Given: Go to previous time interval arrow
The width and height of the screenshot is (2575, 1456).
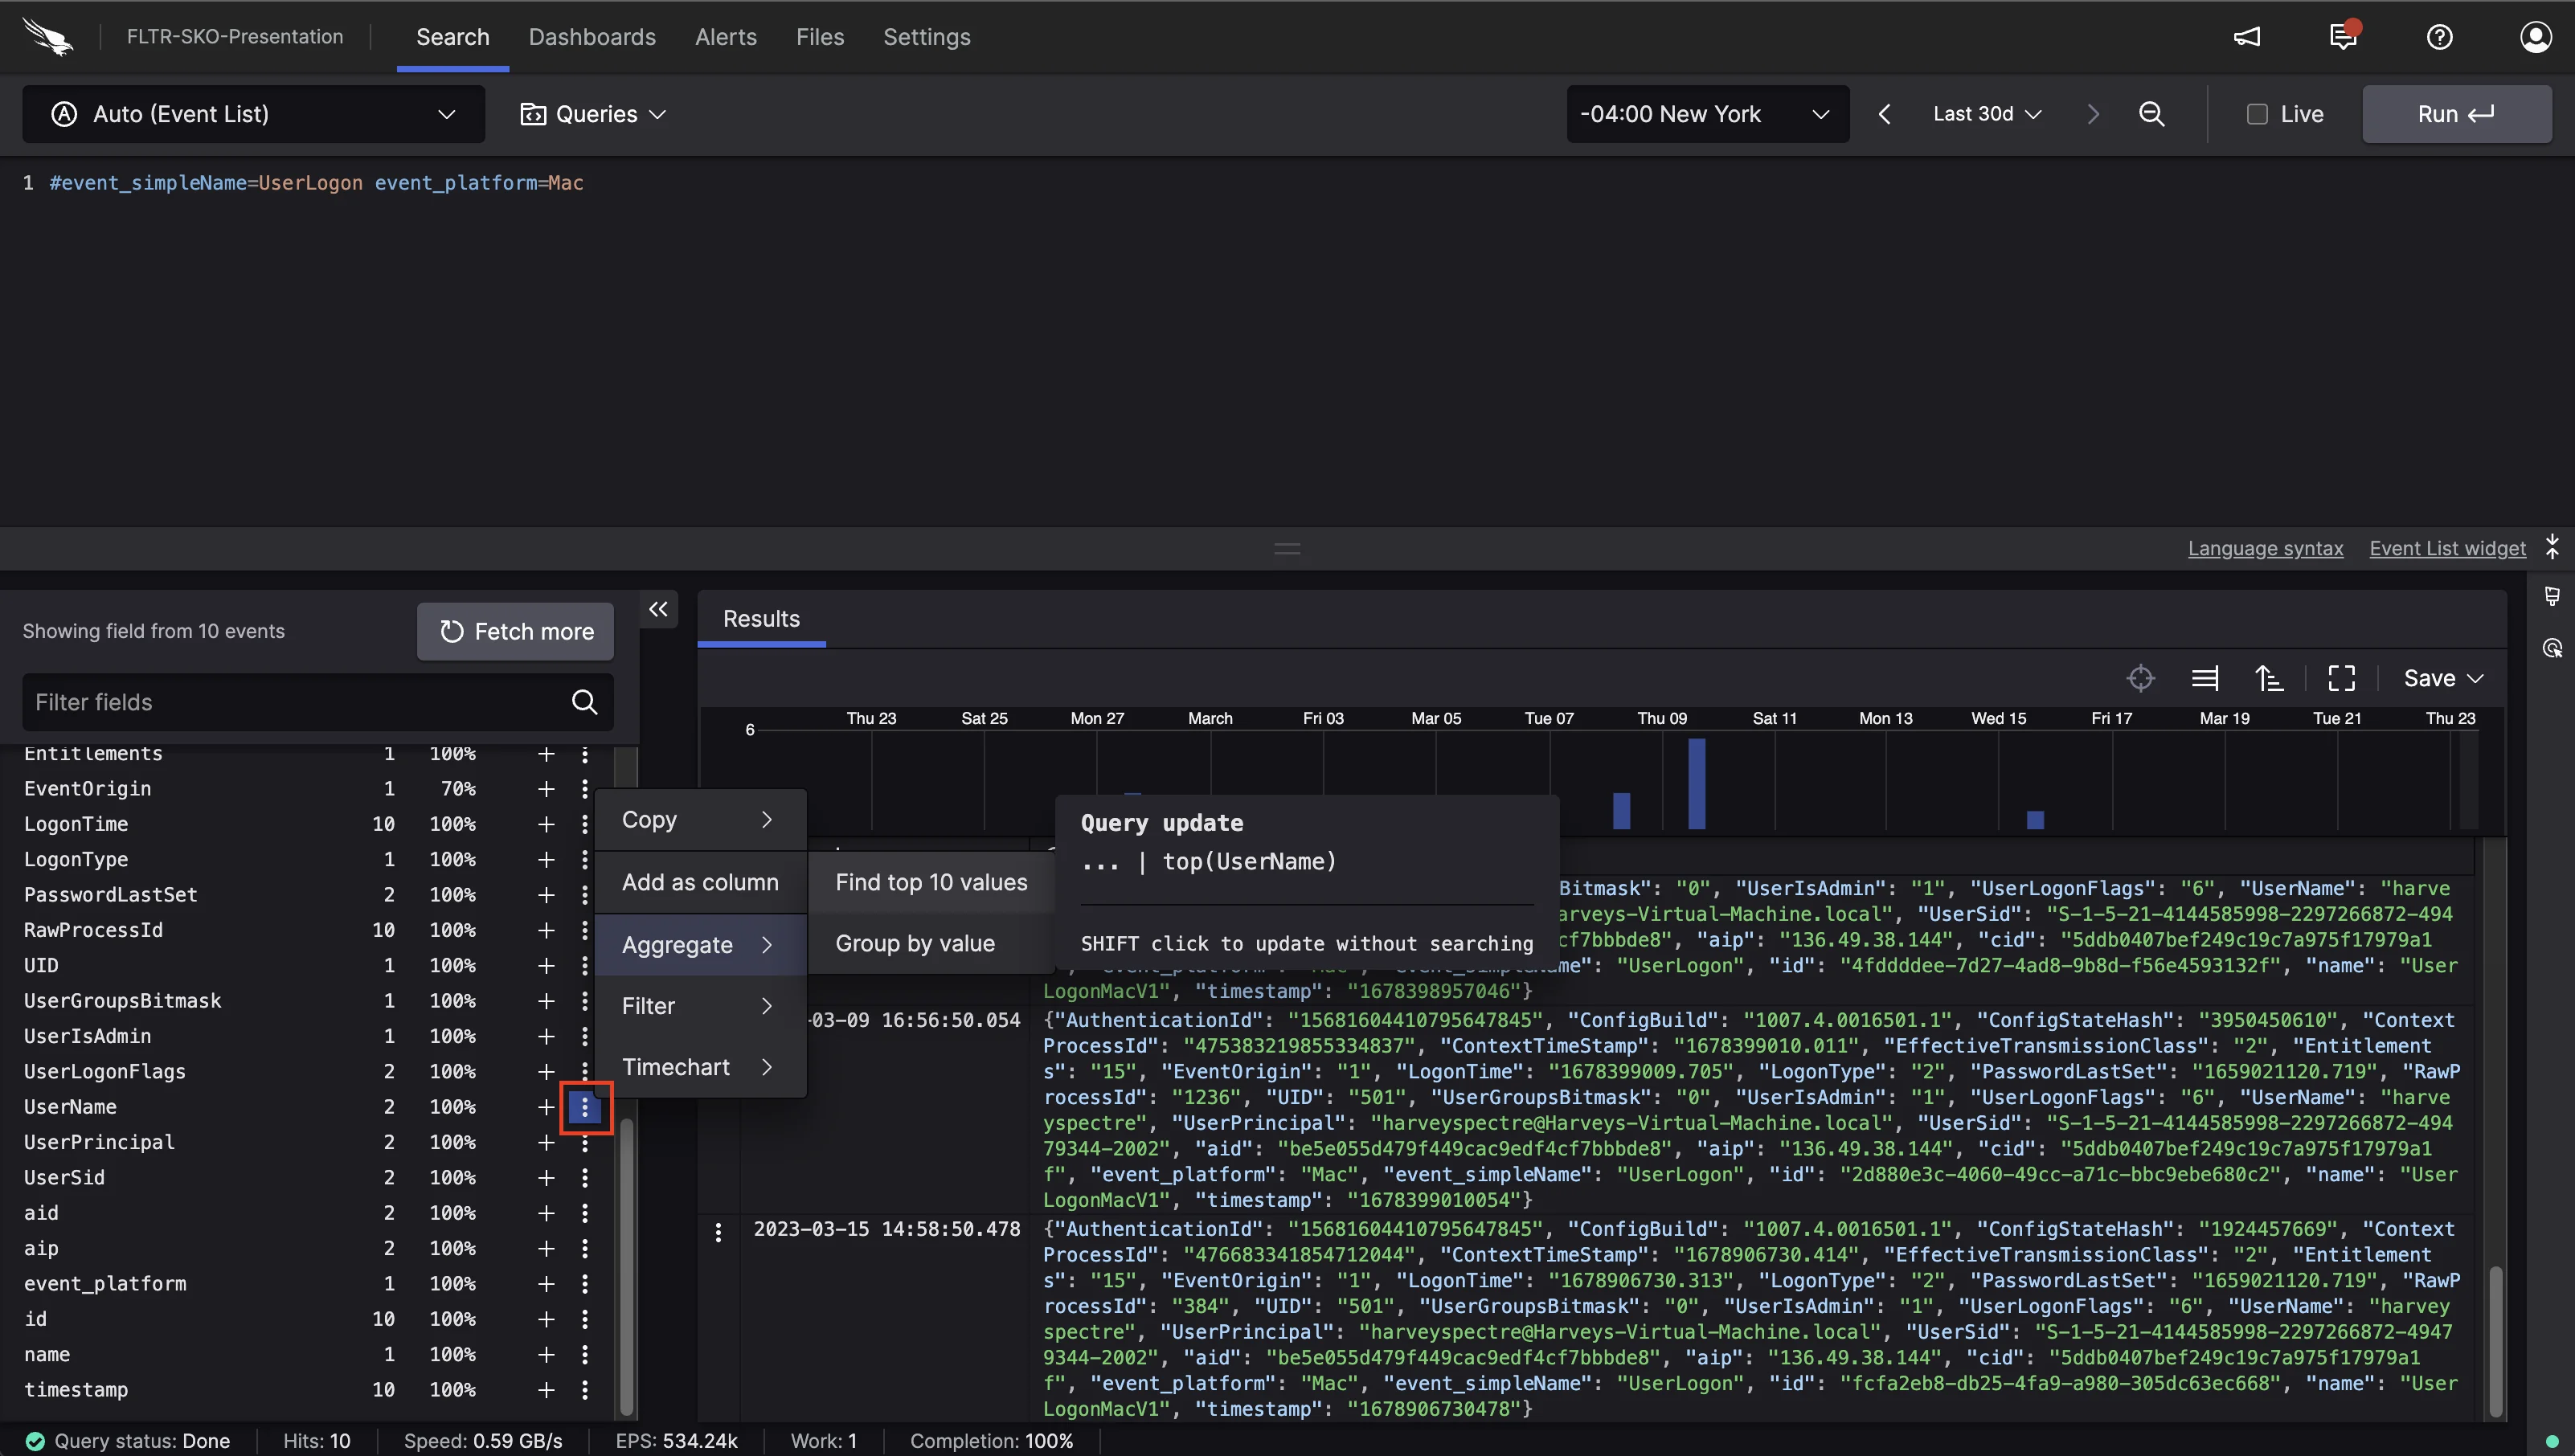Looking at the screenshot, I should click(1884, 114).
